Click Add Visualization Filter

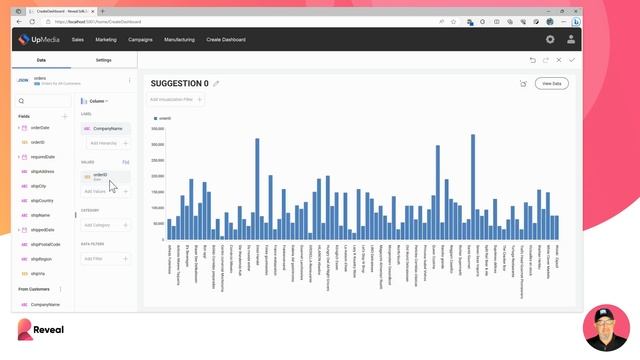[x=176, y=99]
